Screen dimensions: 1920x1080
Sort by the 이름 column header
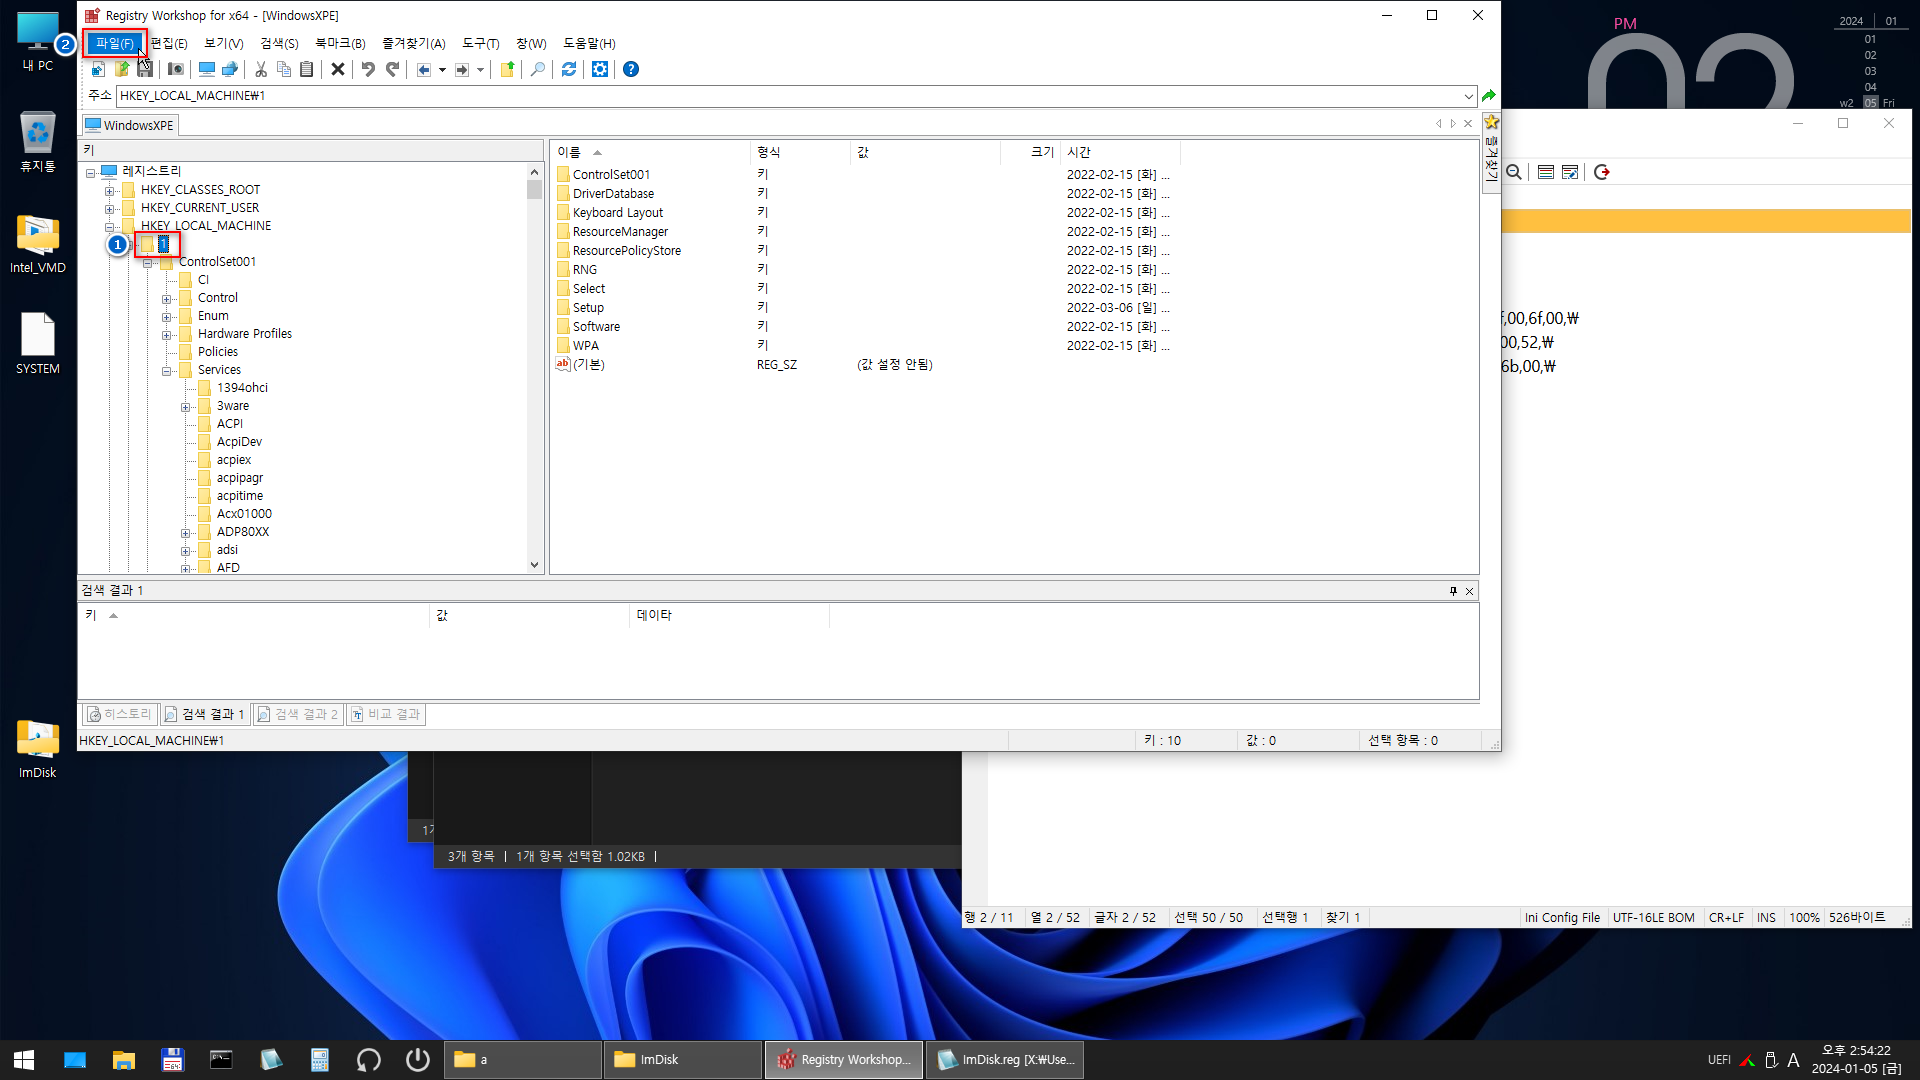pos(650,152)
